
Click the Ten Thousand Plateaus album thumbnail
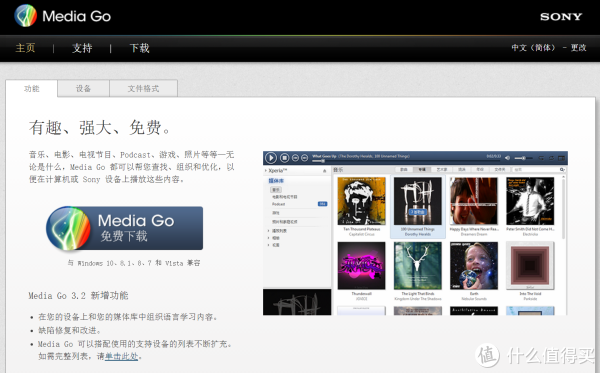[361, 201]
